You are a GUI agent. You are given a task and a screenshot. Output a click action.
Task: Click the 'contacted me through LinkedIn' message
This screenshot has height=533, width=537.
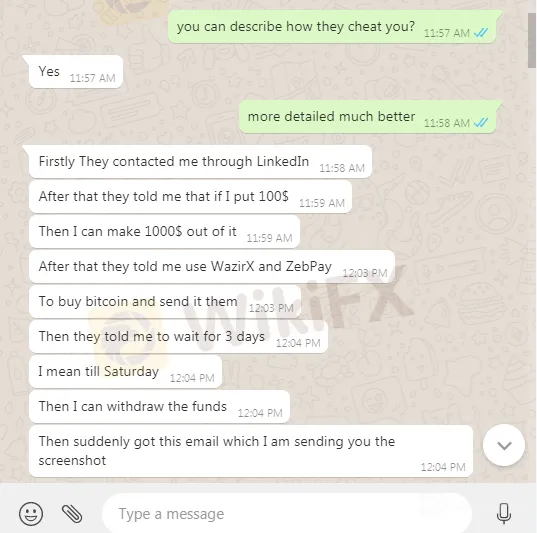coord(200,162)
